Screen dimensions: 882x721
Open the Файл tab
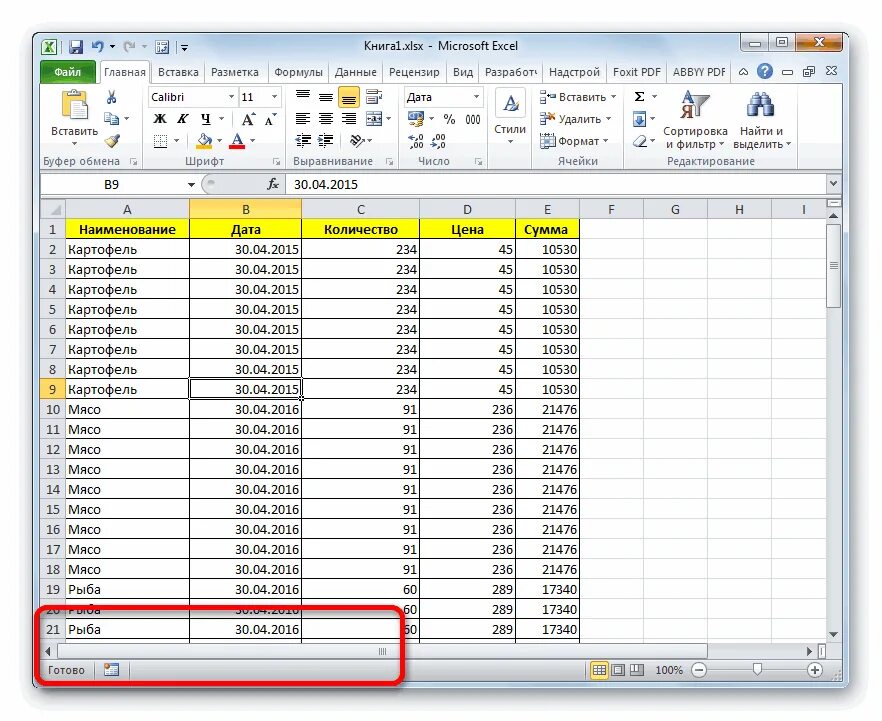(x=68, y=72)
